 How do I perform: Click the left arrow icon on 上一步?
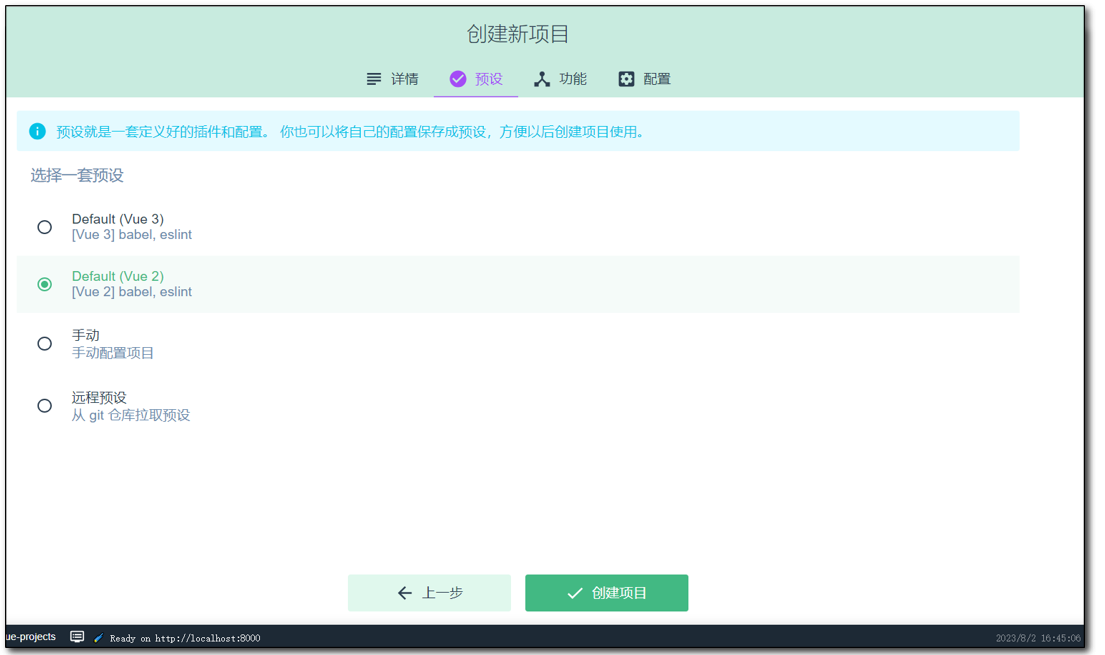(404, 593)
